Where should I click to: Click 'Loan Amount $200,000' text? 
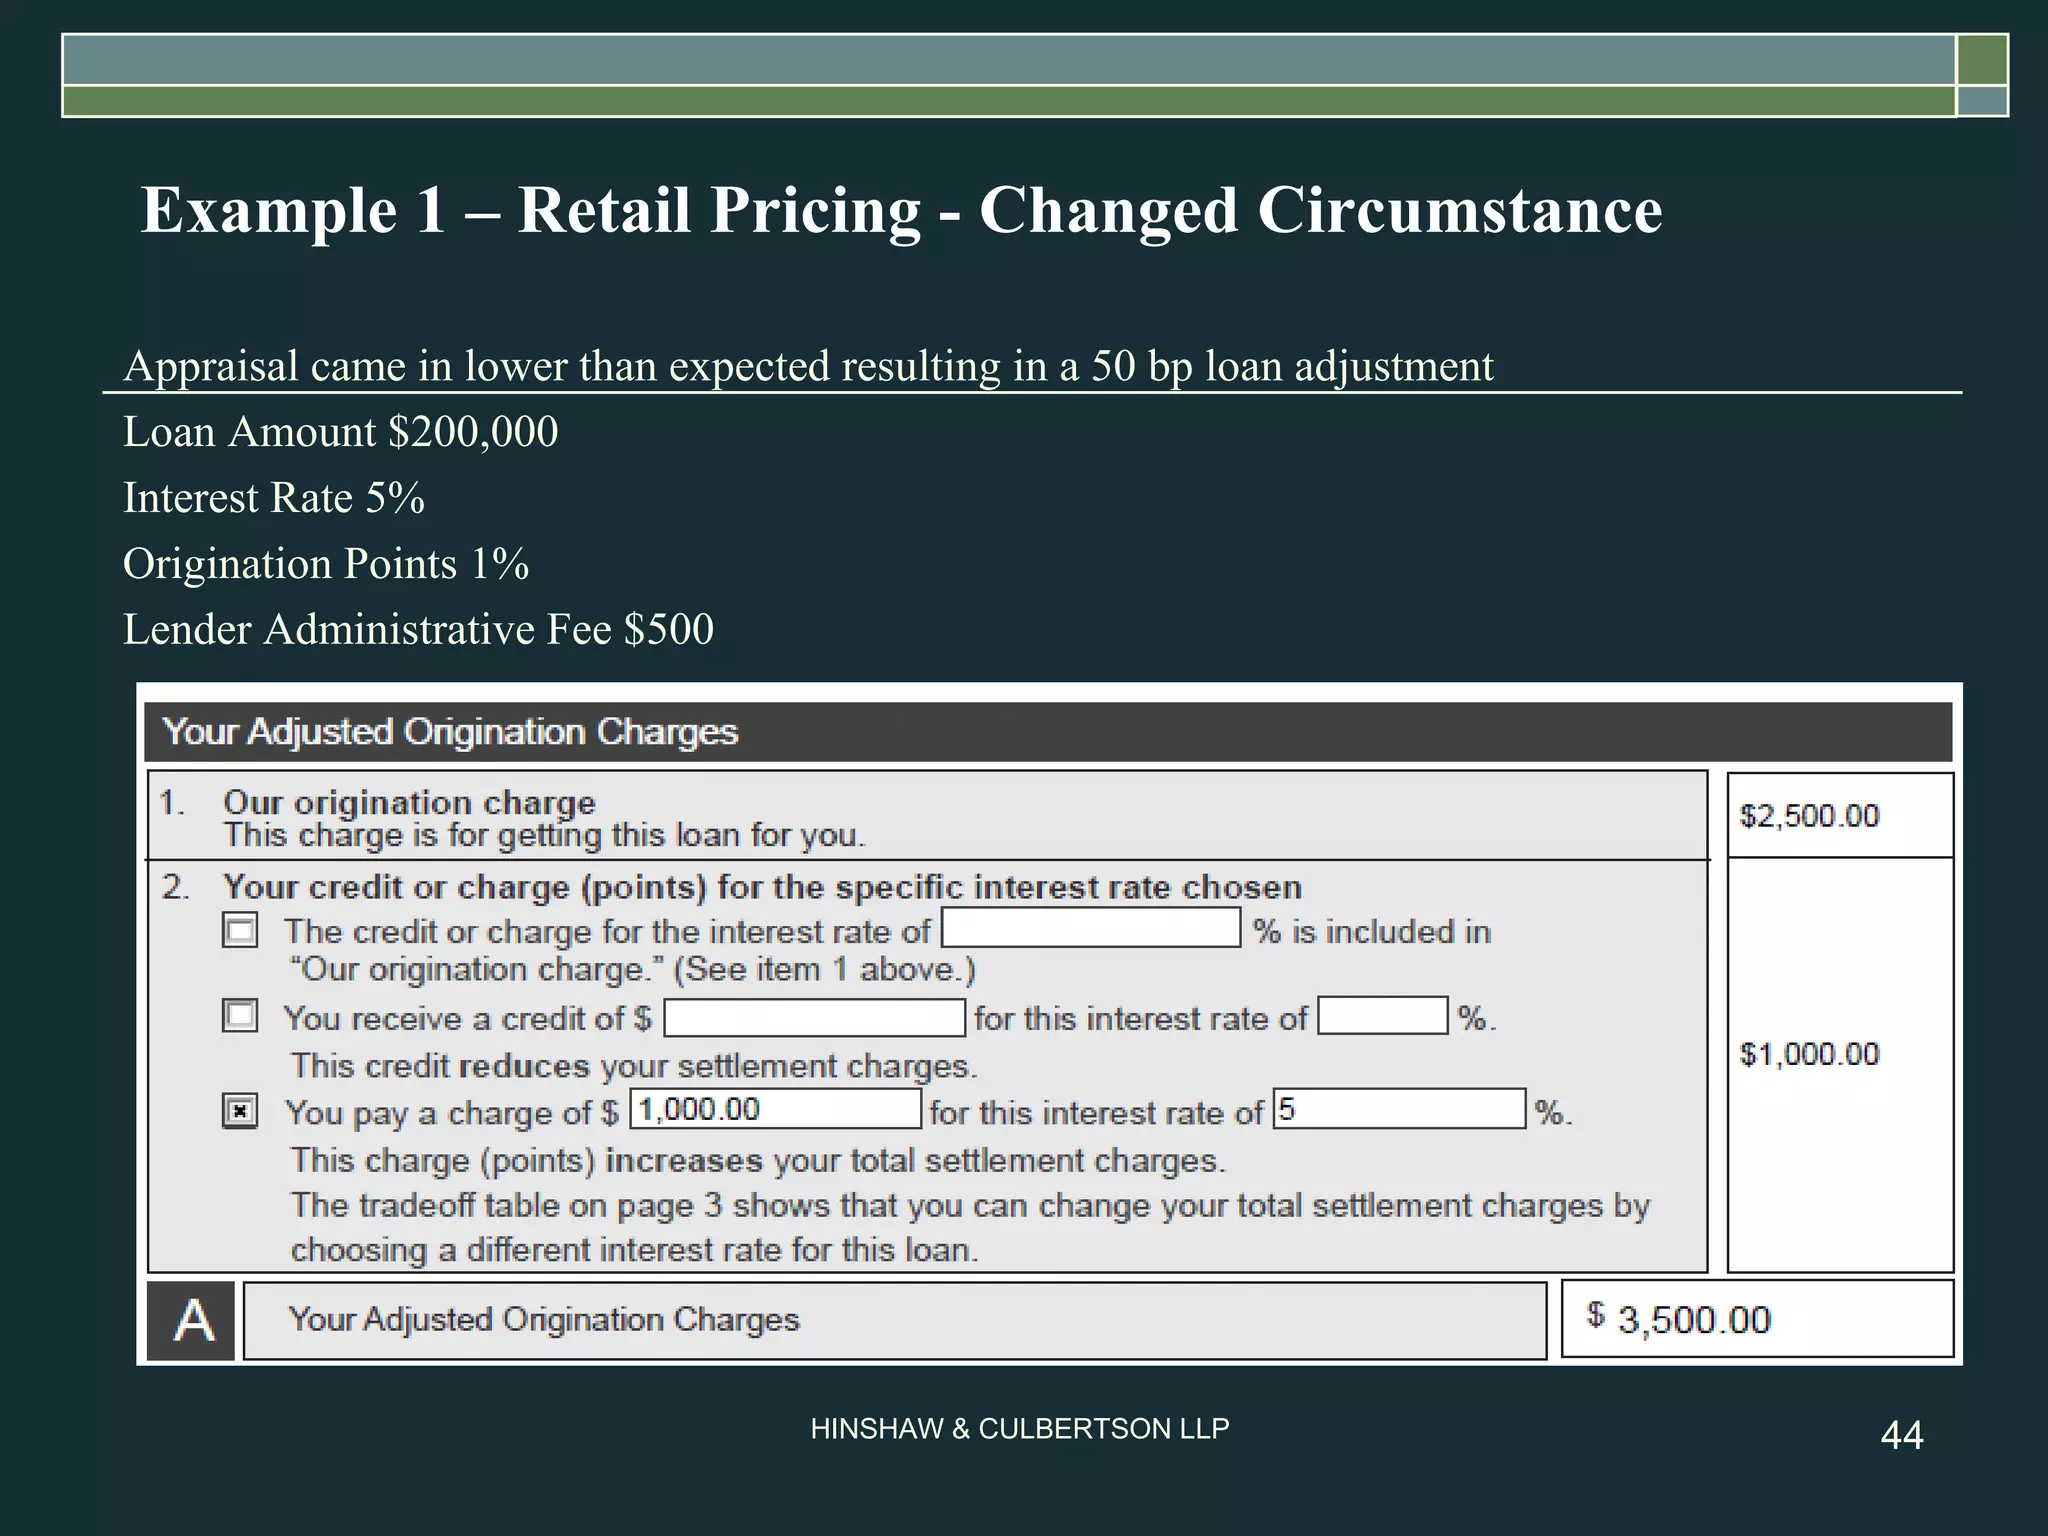click(x=340, y=432)
